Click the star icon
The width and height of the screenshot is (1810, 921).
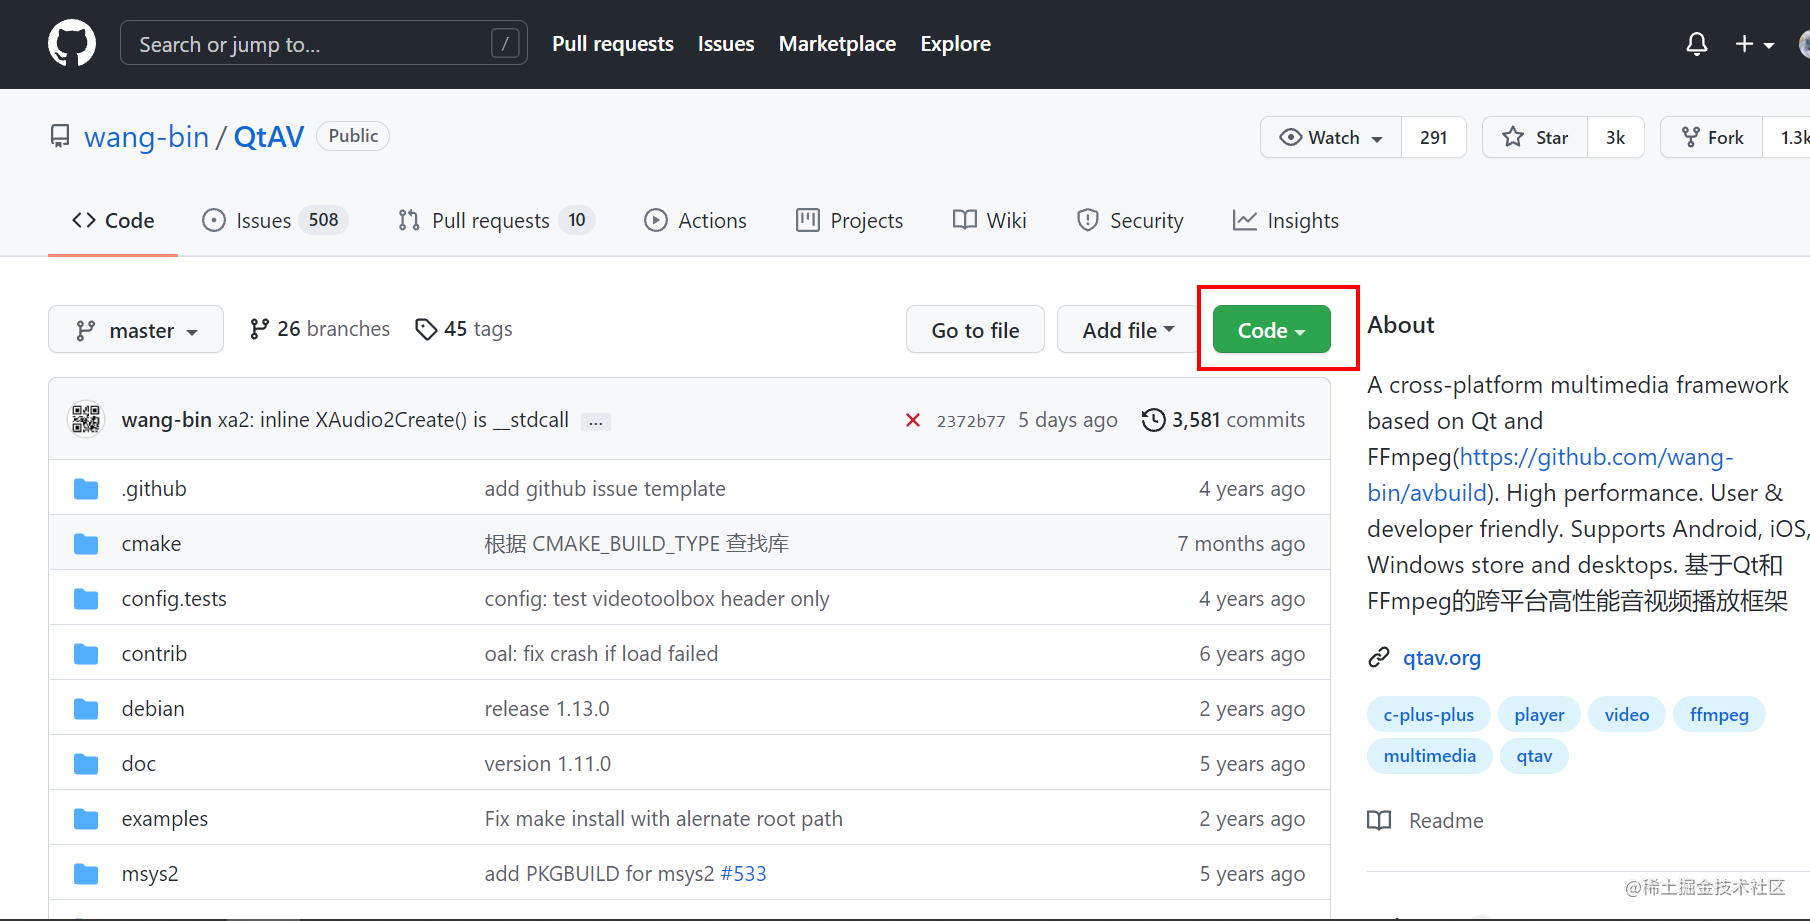[x=1513, y=137]
